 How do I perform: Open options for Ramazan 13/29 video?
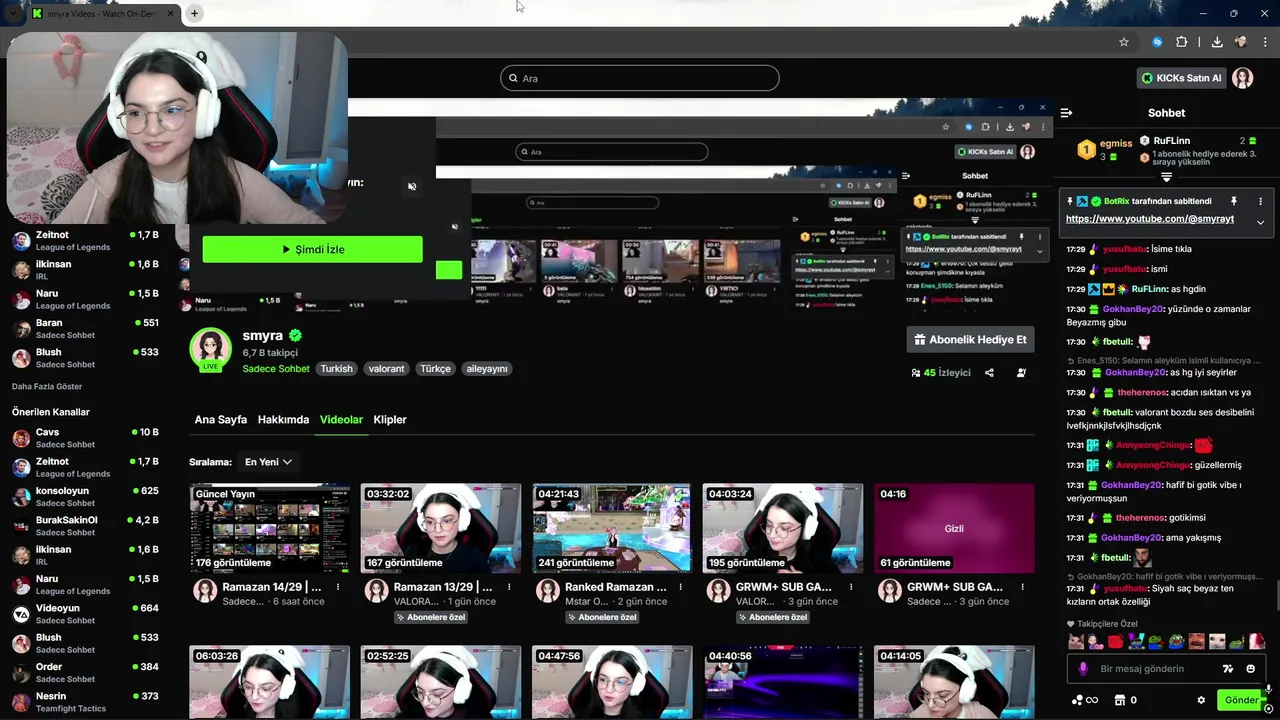point(509,587)
